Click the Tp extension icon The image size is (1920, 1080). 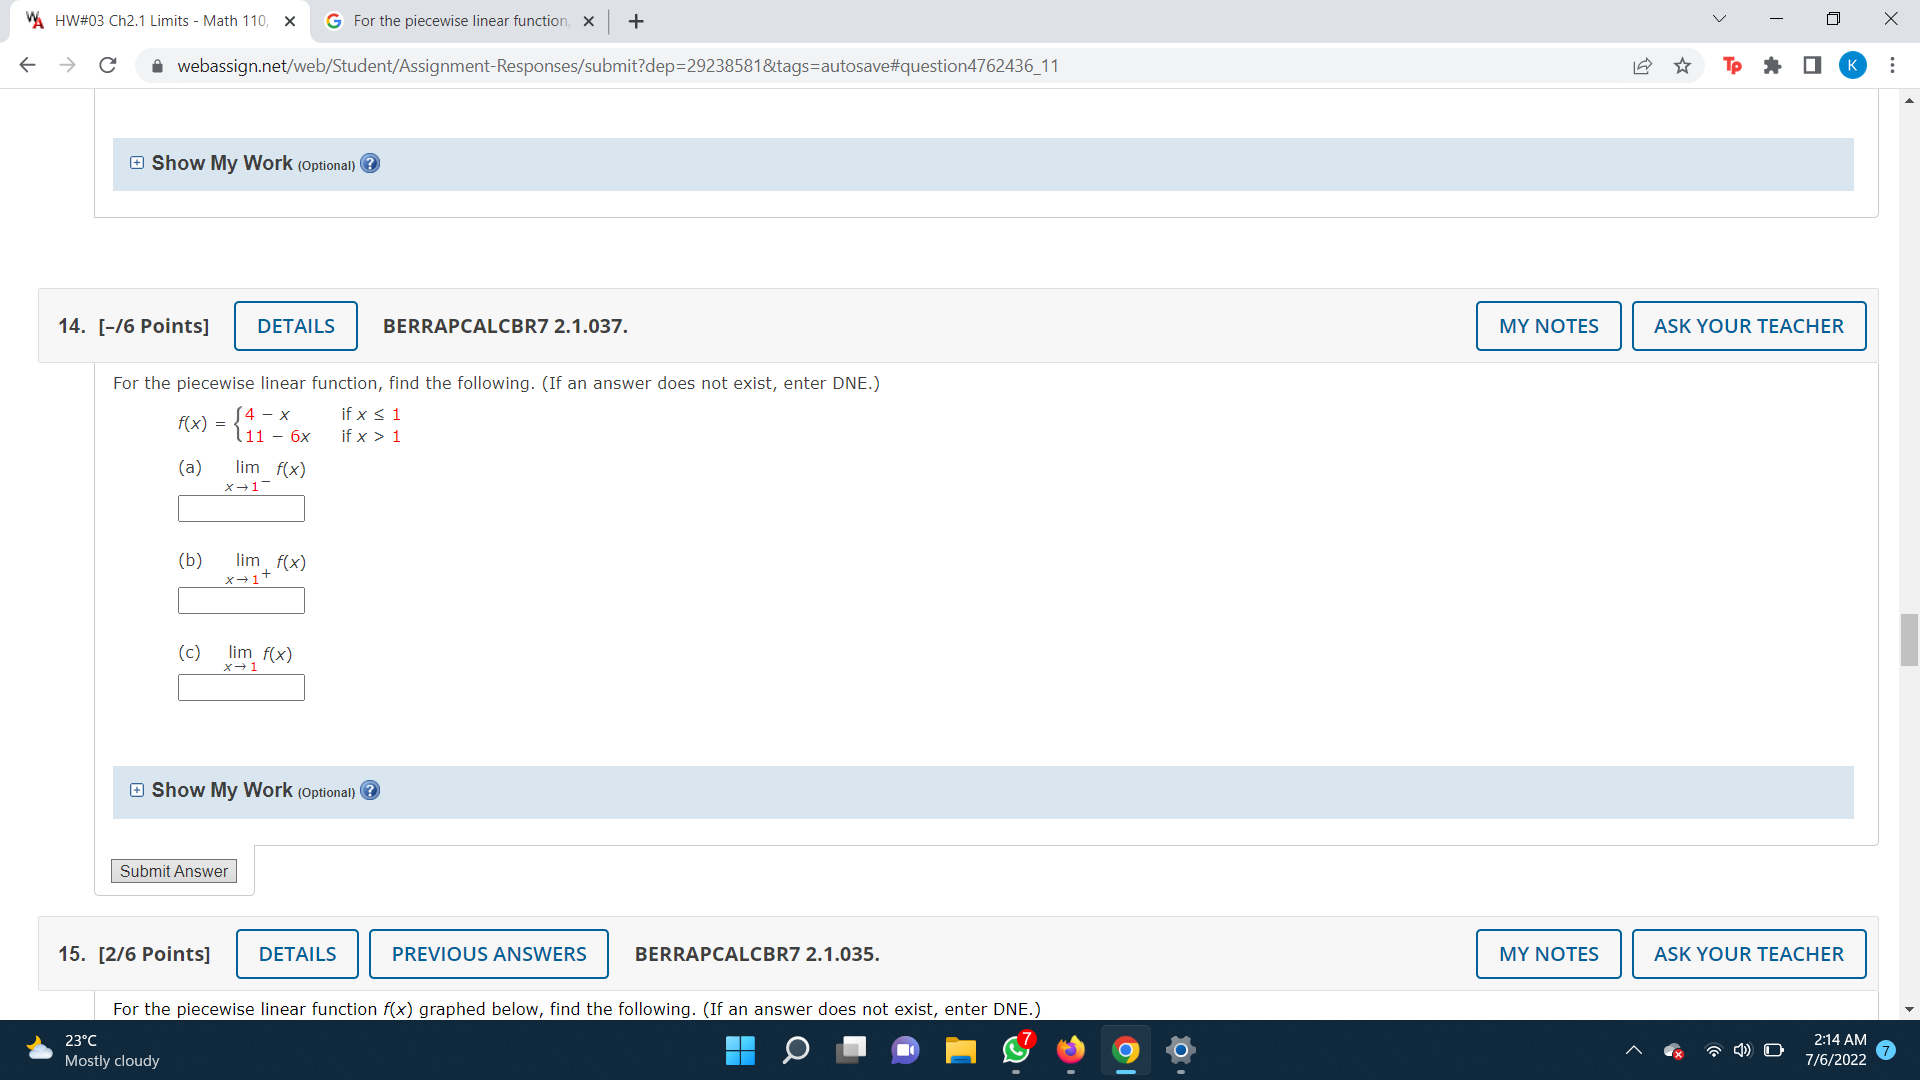pos(1733,66)
